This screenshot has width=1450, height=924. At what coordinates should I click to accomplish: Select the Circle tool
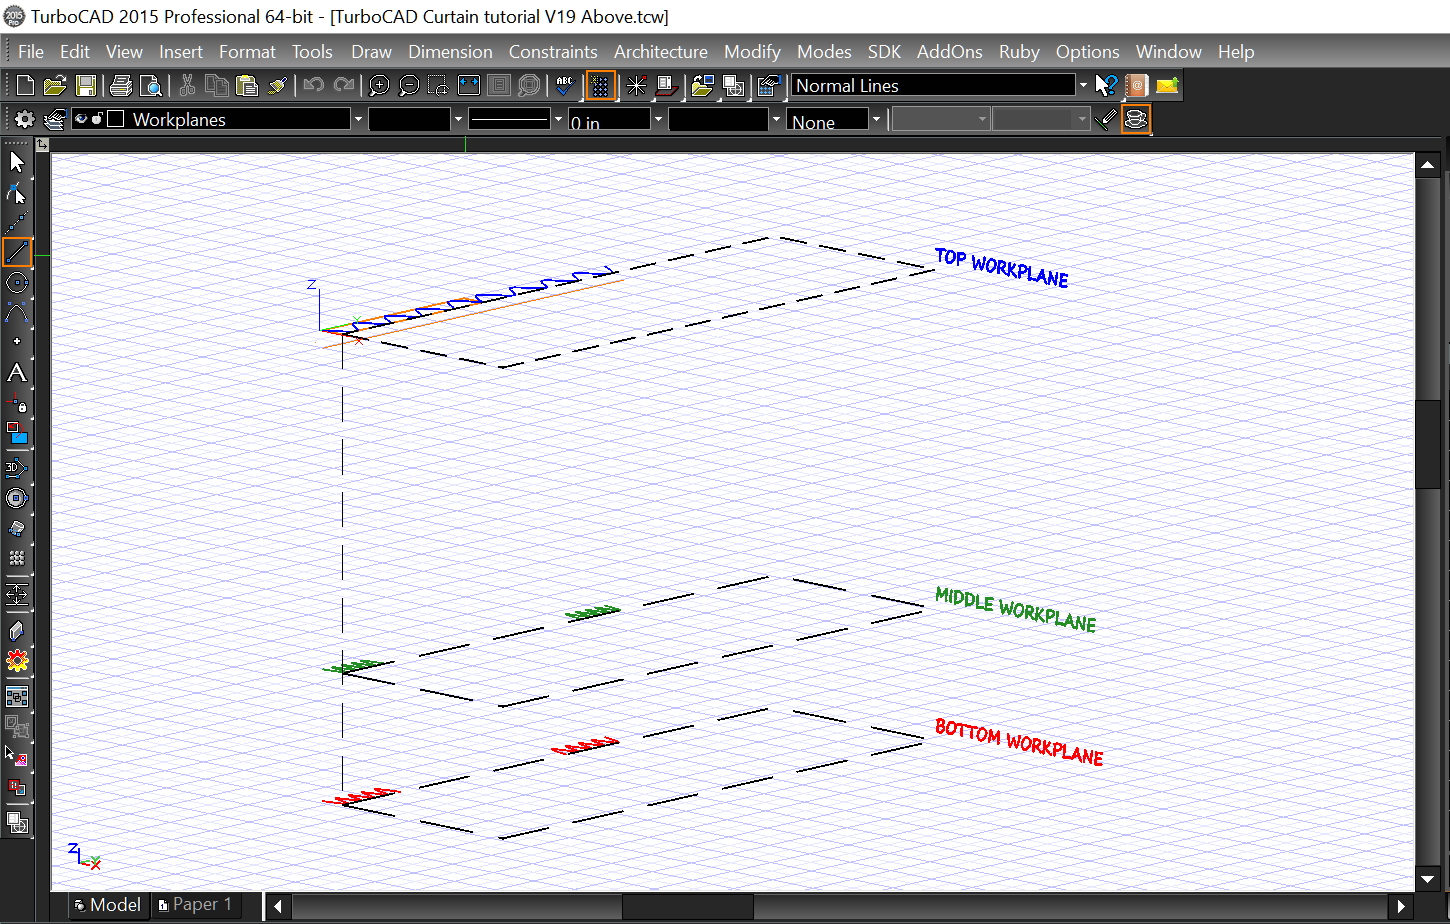[17, 283]
